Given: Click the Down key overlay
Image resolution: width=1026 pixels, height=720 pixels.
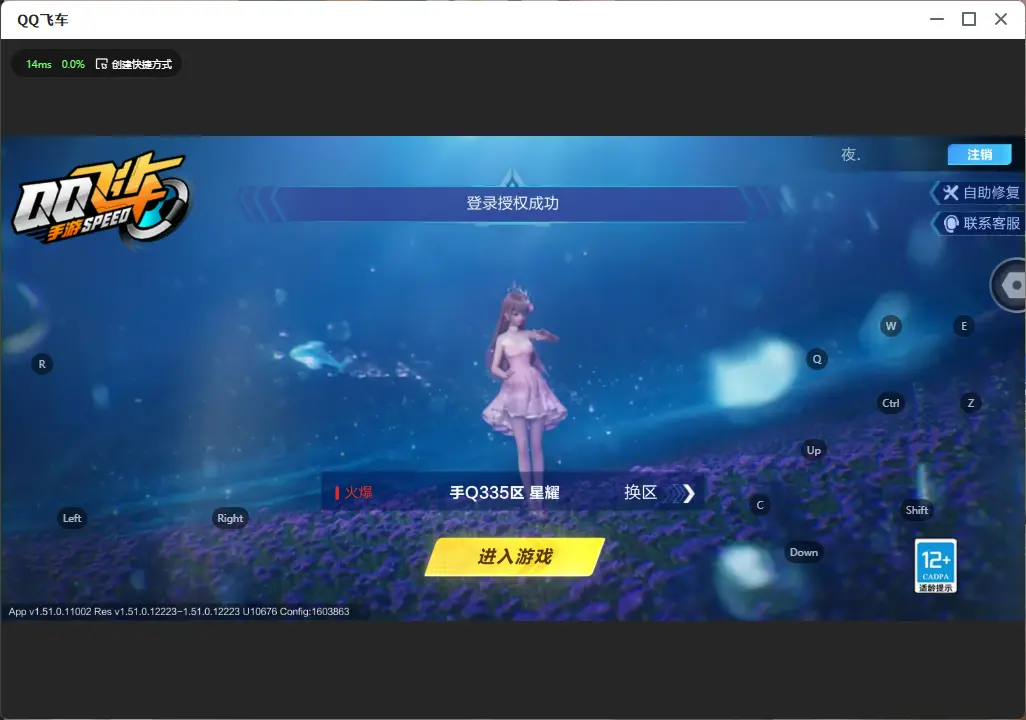Looking at the screenshot, I should coord(804,552).
